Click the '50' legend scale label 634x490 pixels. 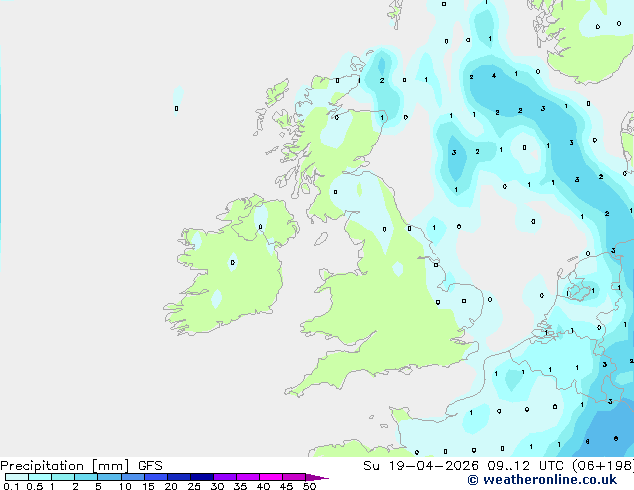click(x=309, y=486)
